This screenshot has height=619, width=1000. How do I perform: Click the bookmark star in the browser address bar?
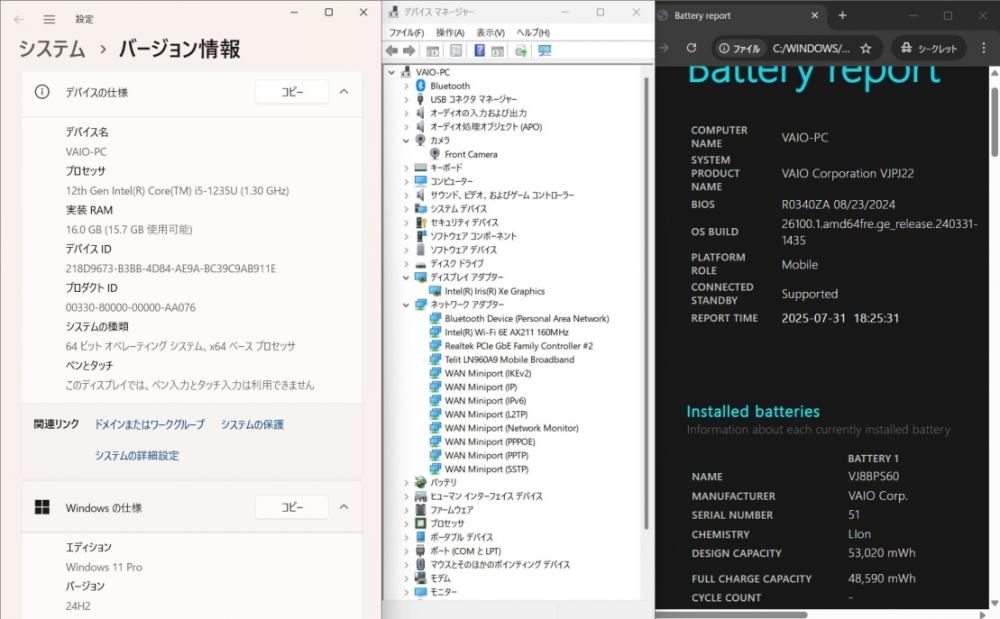[x=865, y=48]
